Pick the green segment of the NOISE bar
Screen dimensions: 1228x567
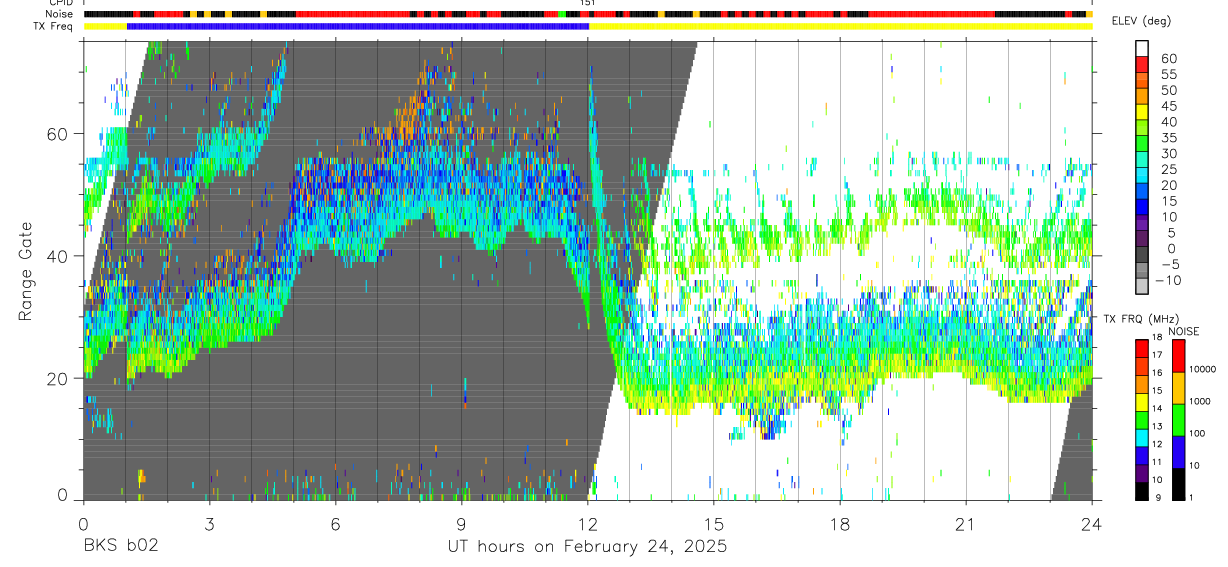click(x=1178, y=419)
